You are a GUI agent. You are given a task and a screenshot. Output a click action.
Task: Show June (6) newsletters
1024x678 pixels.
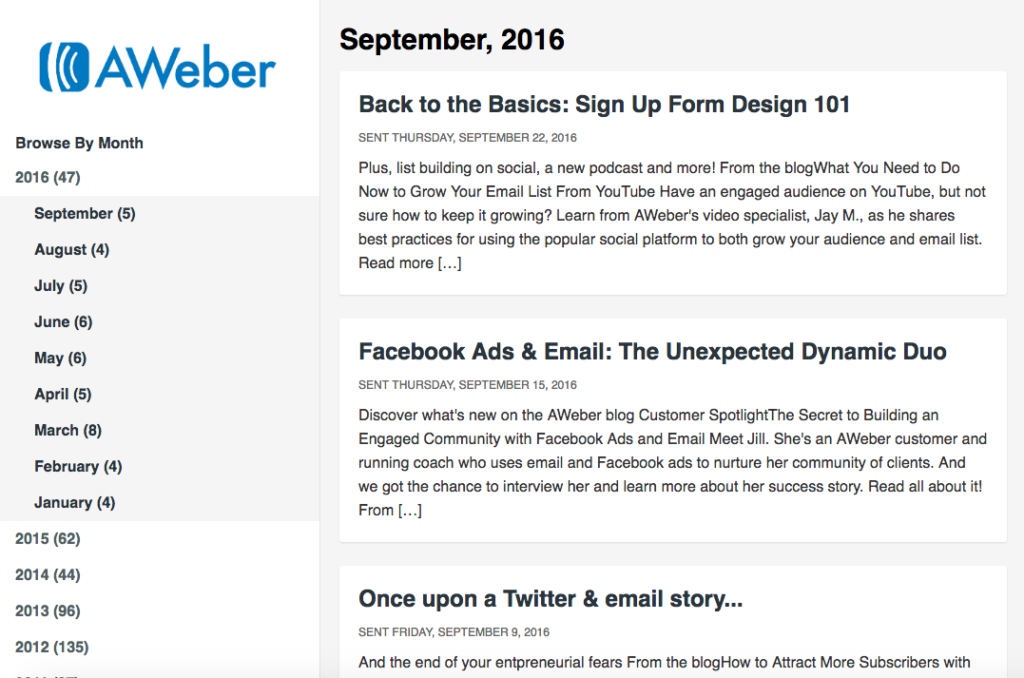[63, 322]
